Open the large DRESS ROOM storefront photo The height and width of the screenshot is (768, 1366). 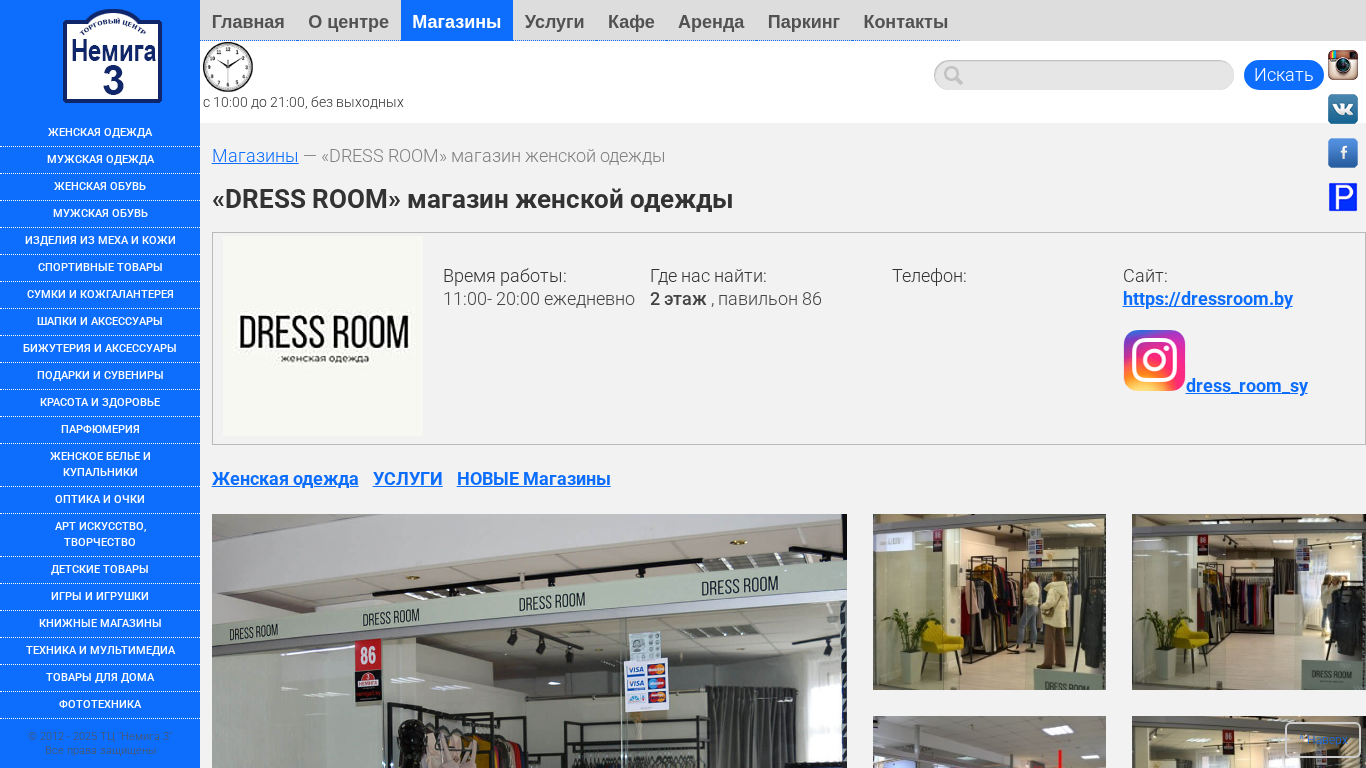tap(529, 641)
